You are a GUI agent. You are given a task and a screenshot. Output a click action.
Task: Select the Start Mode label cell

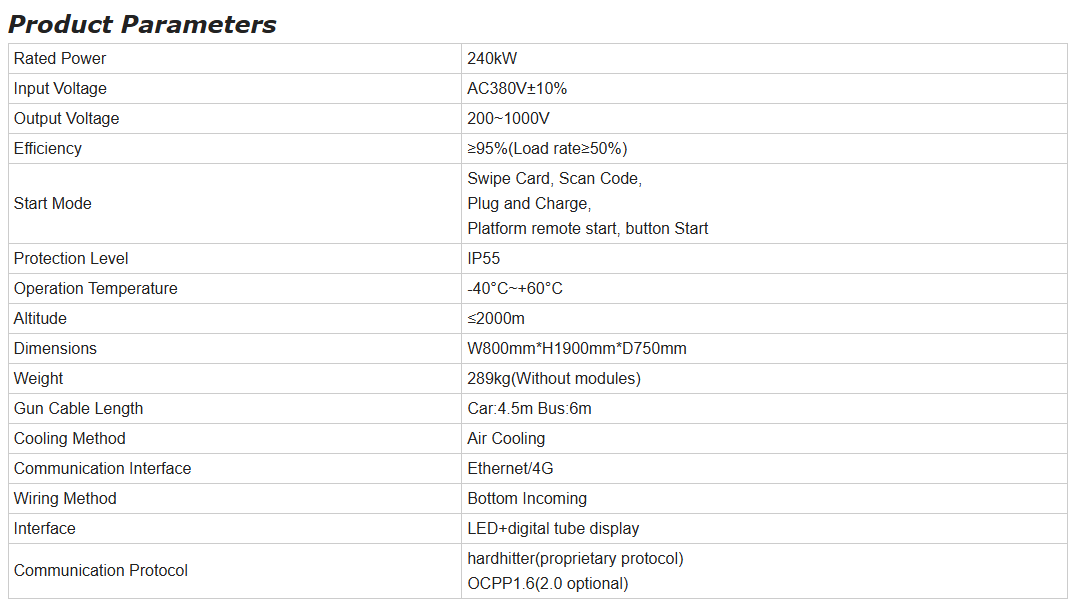point(234,204)
